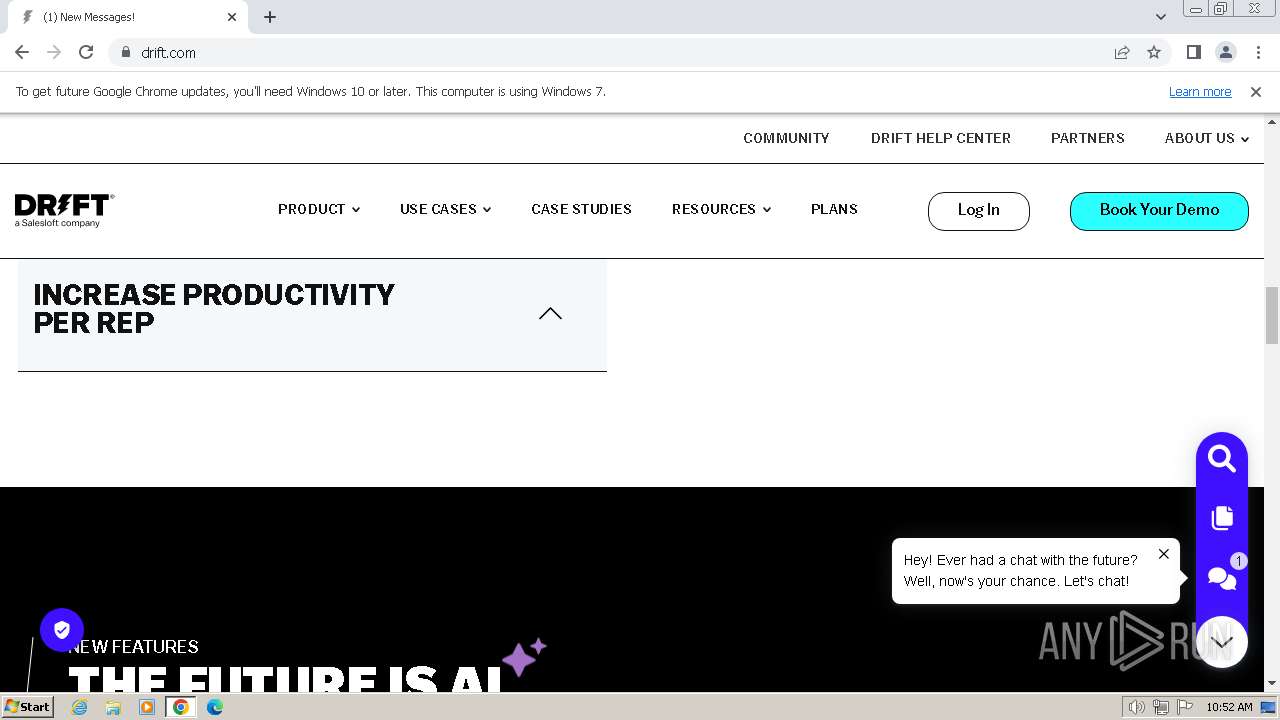
Task: Open Action Center flag icon
Action: coord(1183,707)
